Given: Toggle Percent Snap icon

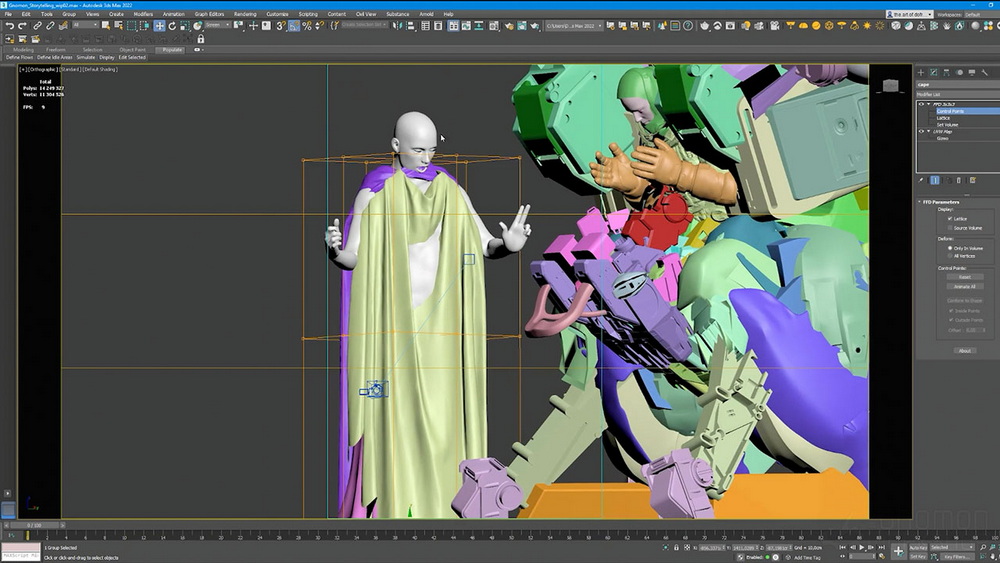Looking at the screenshot, I should tap(307, 26).
